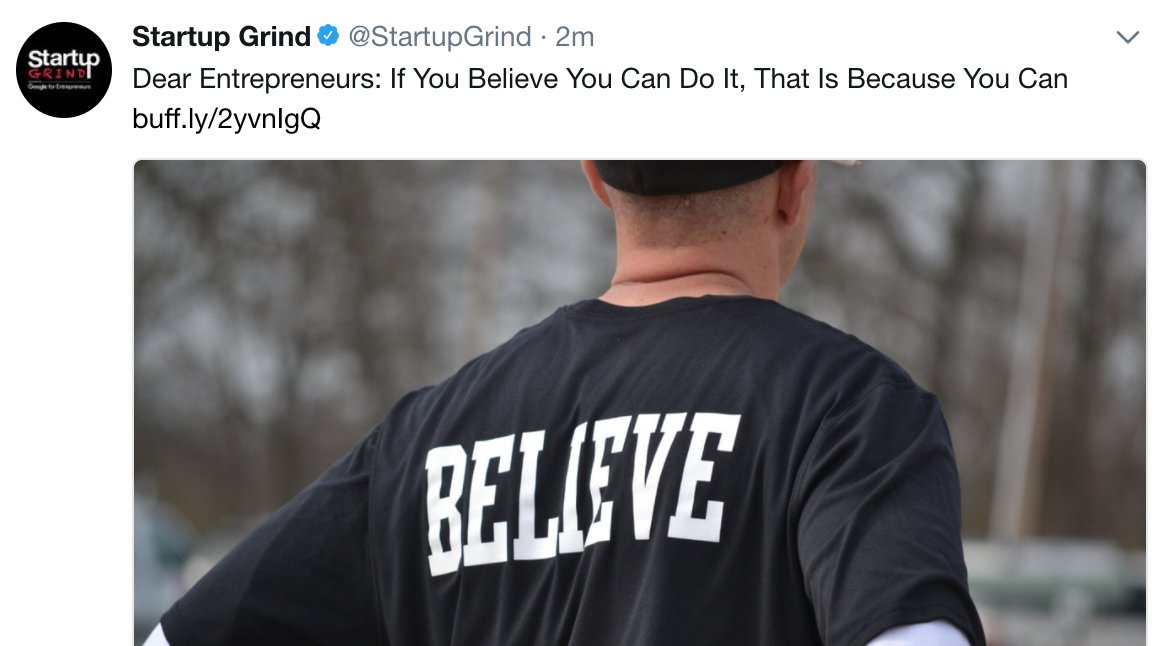Click the blue verified badge
1160x646 pixels.
click(x=328, y=36)
